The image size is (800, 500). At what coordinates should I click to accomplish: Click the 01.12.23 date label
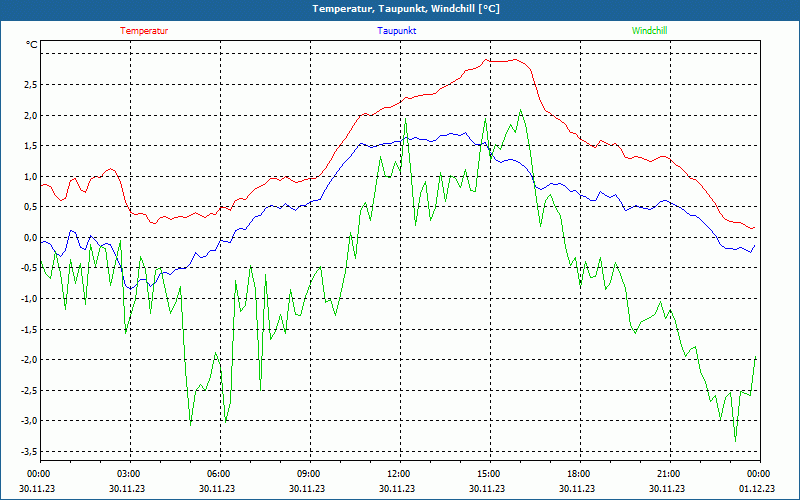(x=757, y=488)
